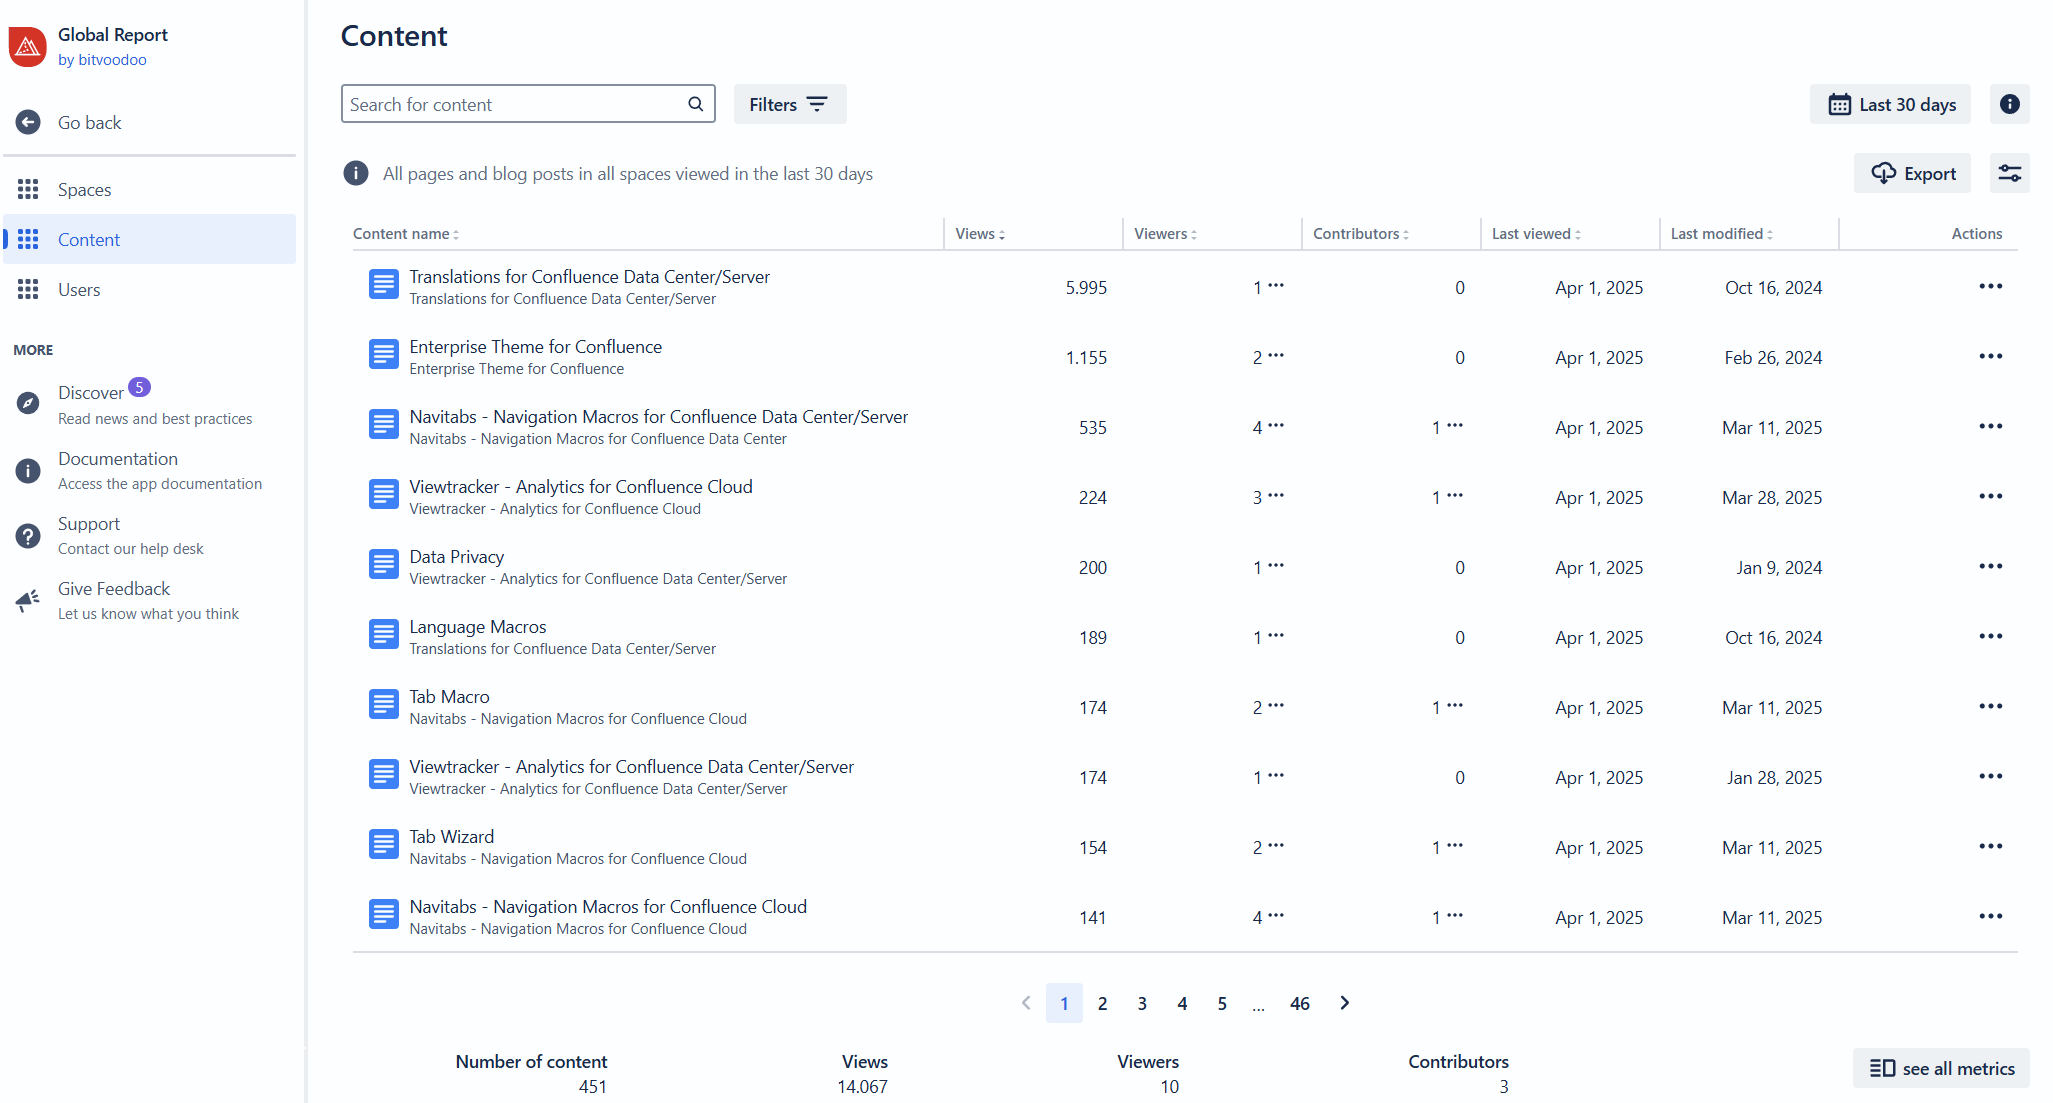This screenshot has width=2053, height=1103.
Task: Open actions menu for Data Privacy row
Action: coord(1990,567)
